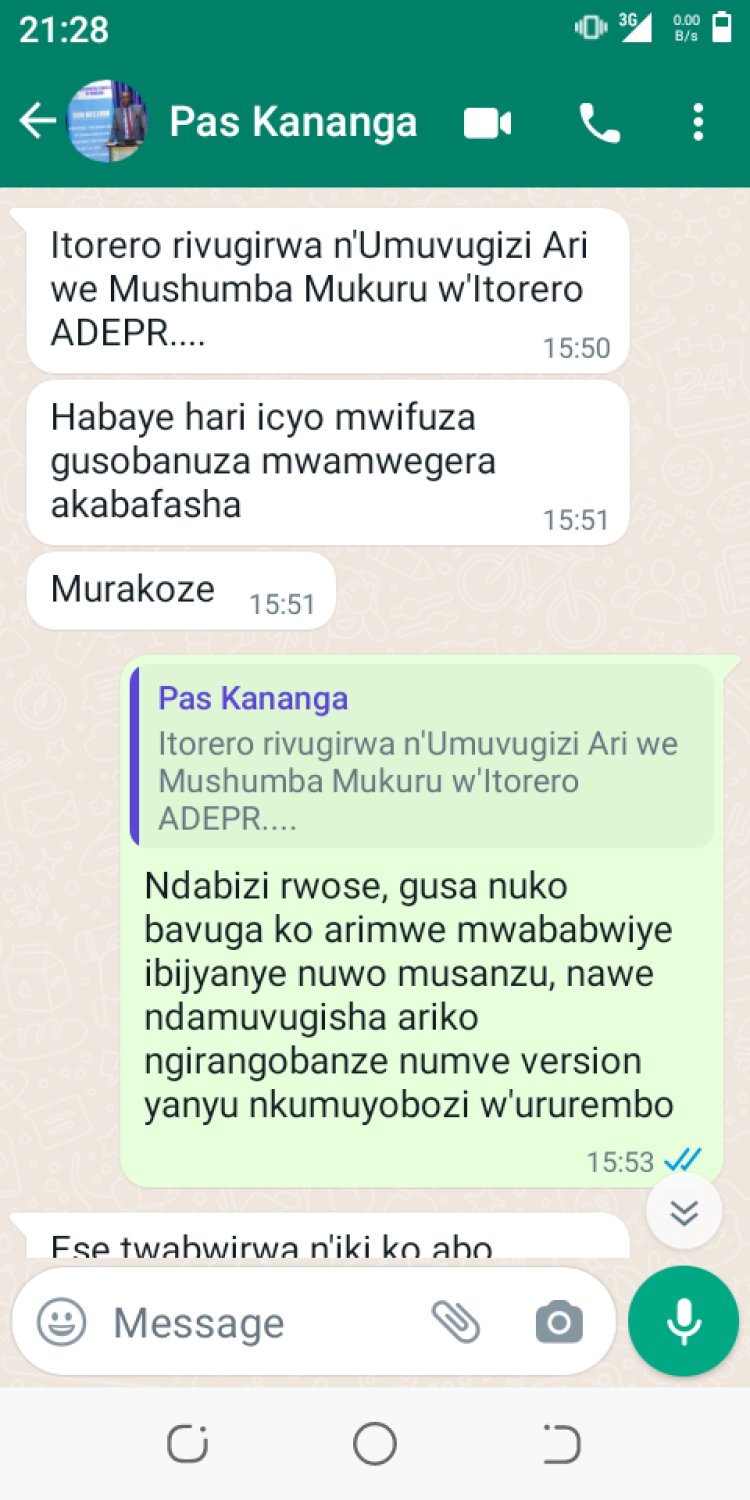Start a video call with Pas Kananga
750x1500 pixels.
(x=487, y=123)
